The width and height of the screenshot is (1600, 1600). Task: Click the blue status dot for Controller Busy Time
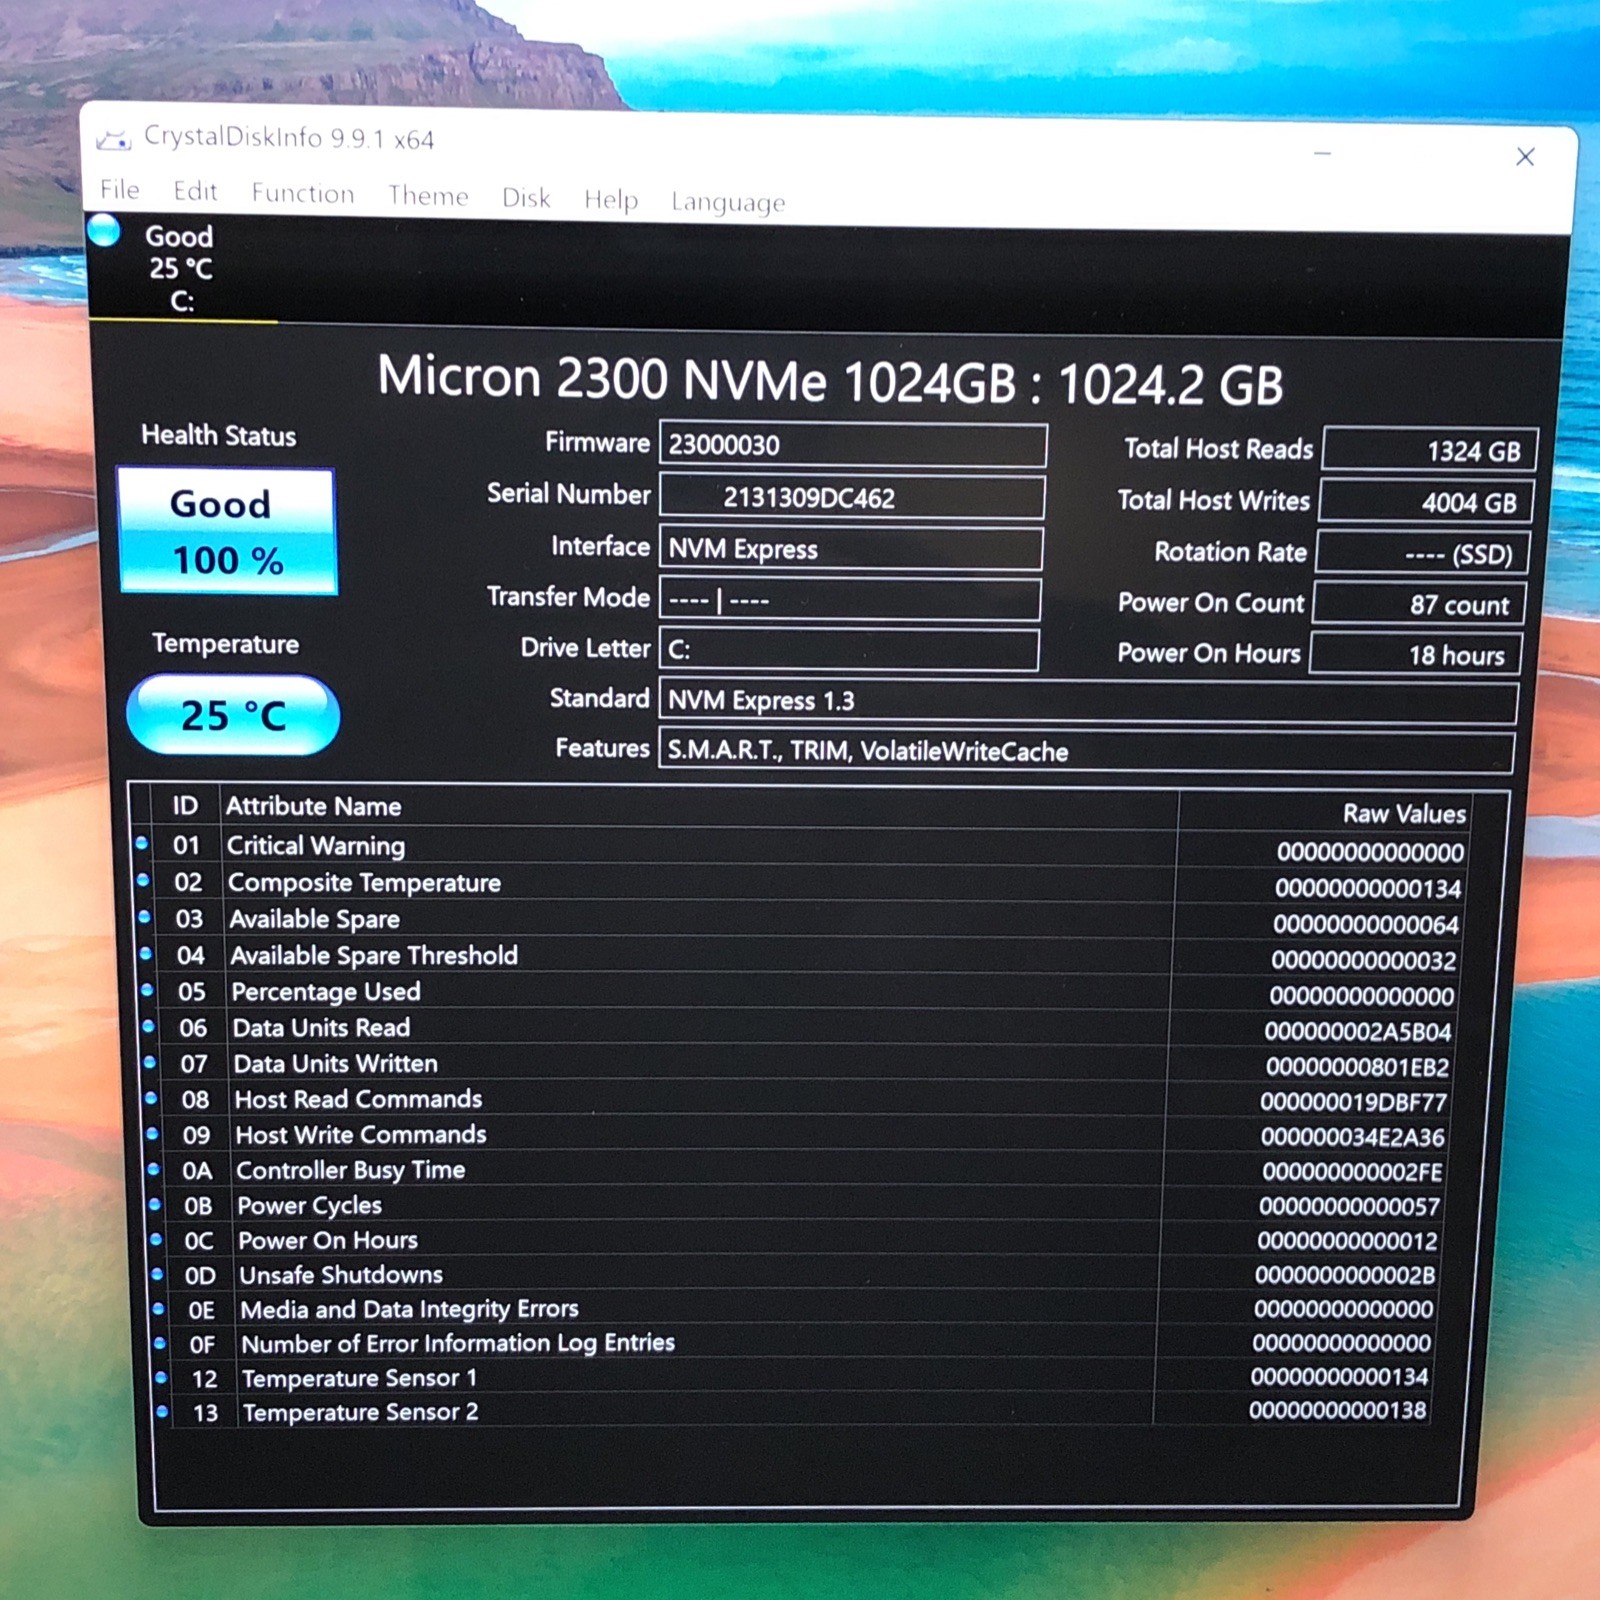[154, 1168]
